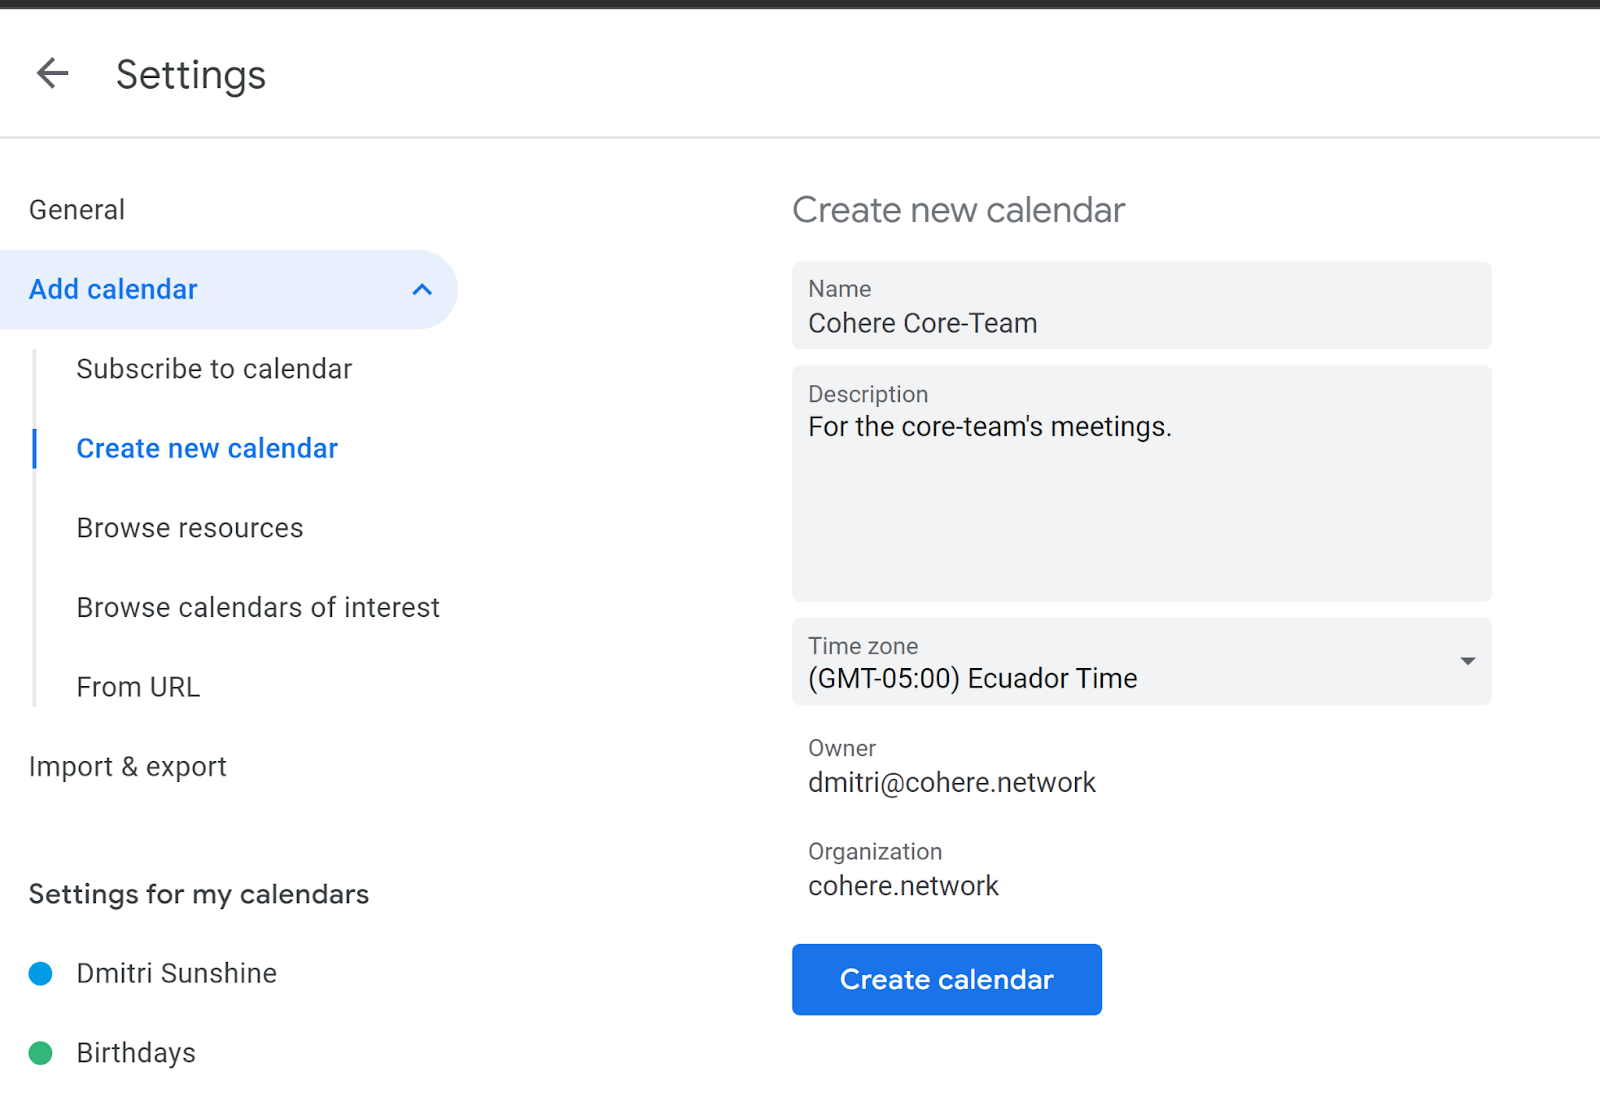Go back with the Settings arrow
This screenshot has width=1600, height=1107.
click(x=52, y=73)
